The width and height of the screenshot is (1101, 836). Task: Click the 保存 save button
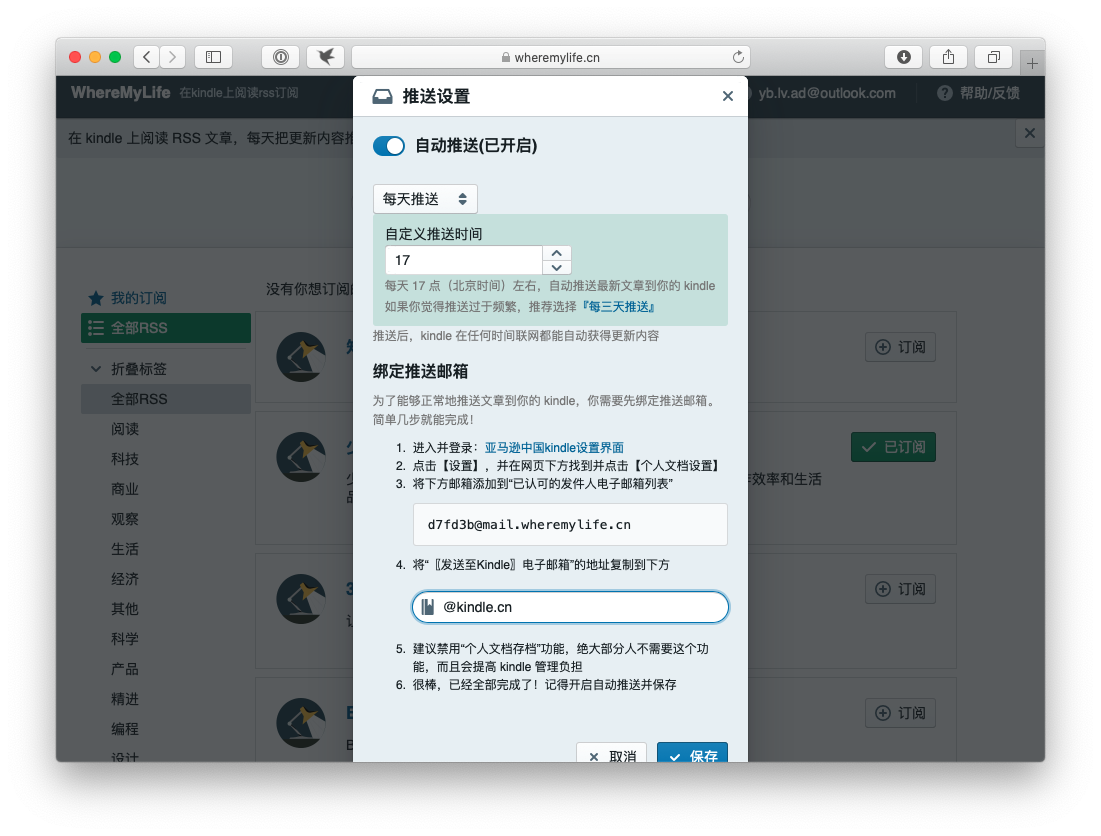(x=692, y=753)
